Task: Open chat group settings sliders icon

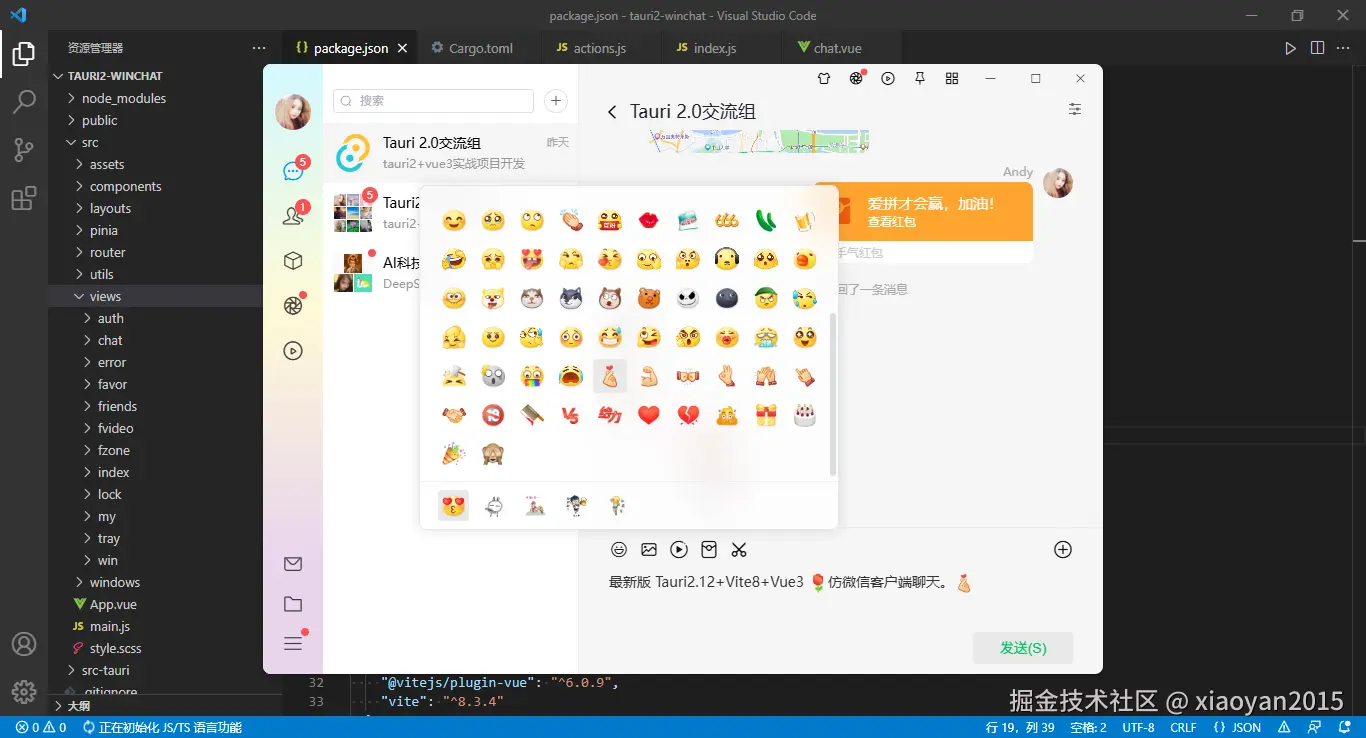Action: pos(1075,109)
